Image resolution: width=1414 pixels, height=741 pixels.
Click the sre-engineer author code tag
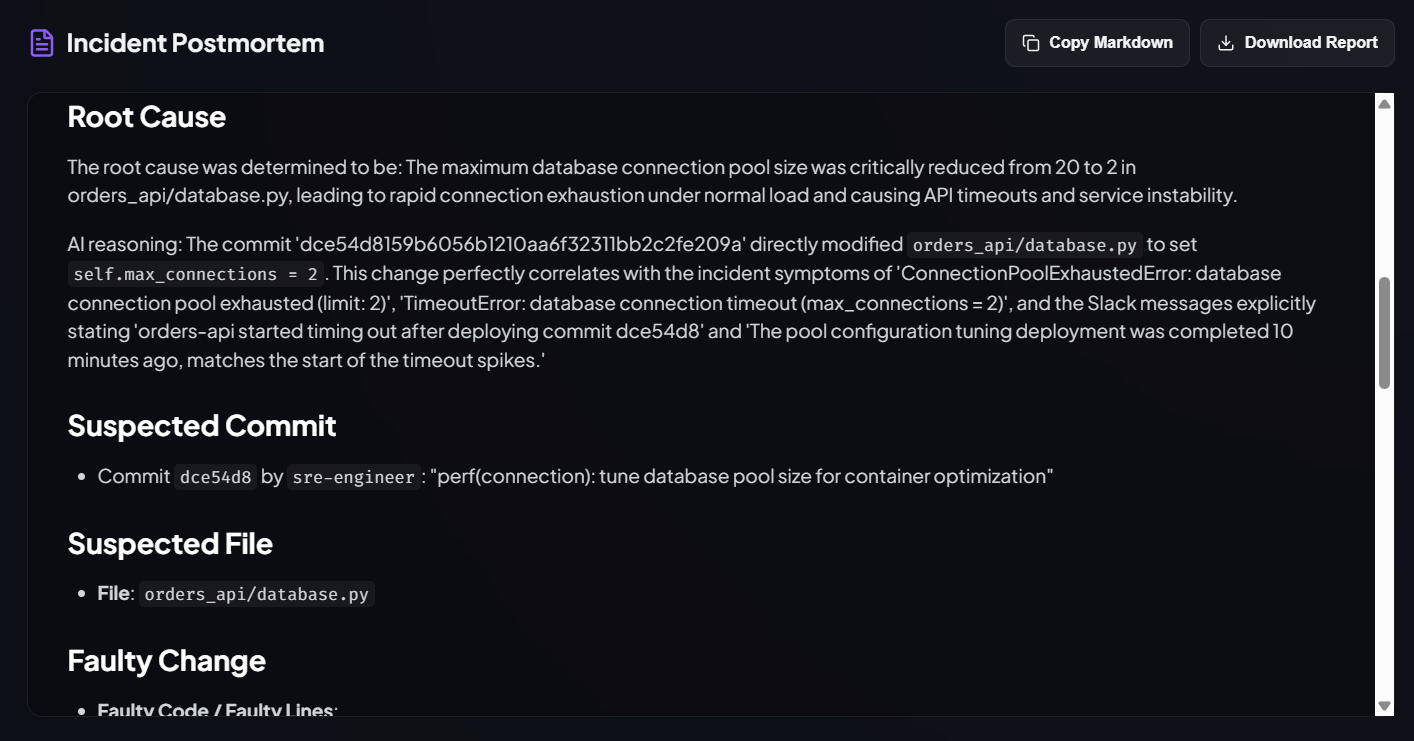(353, 477)
